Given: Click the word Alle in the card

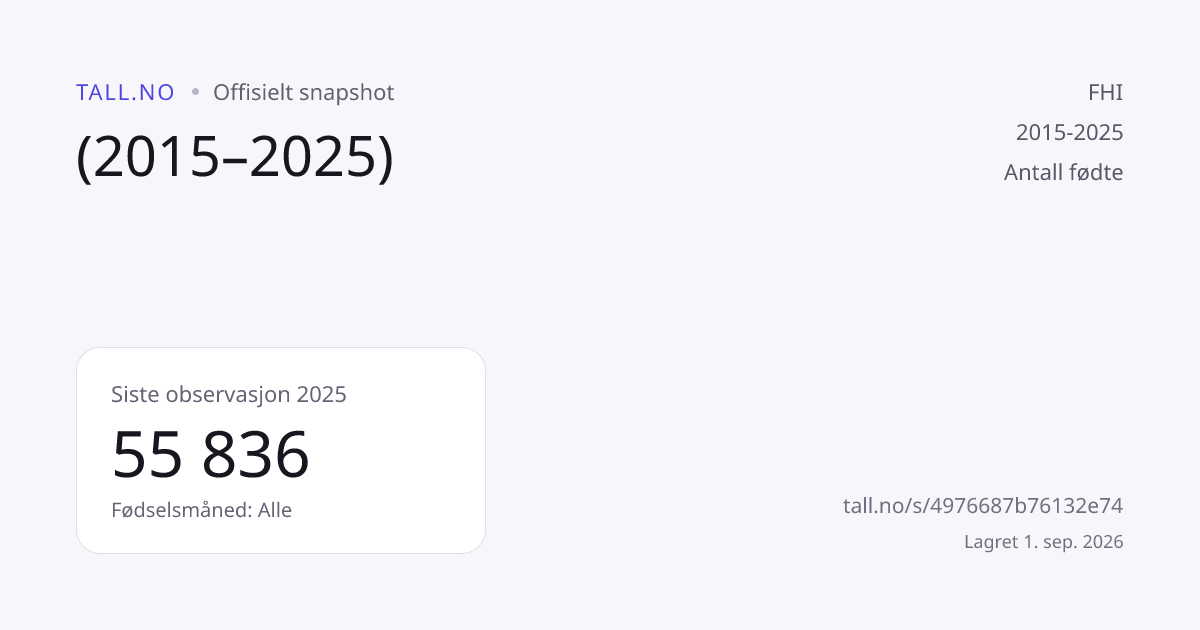Looking at the screenshot, I should coord(275,510).
